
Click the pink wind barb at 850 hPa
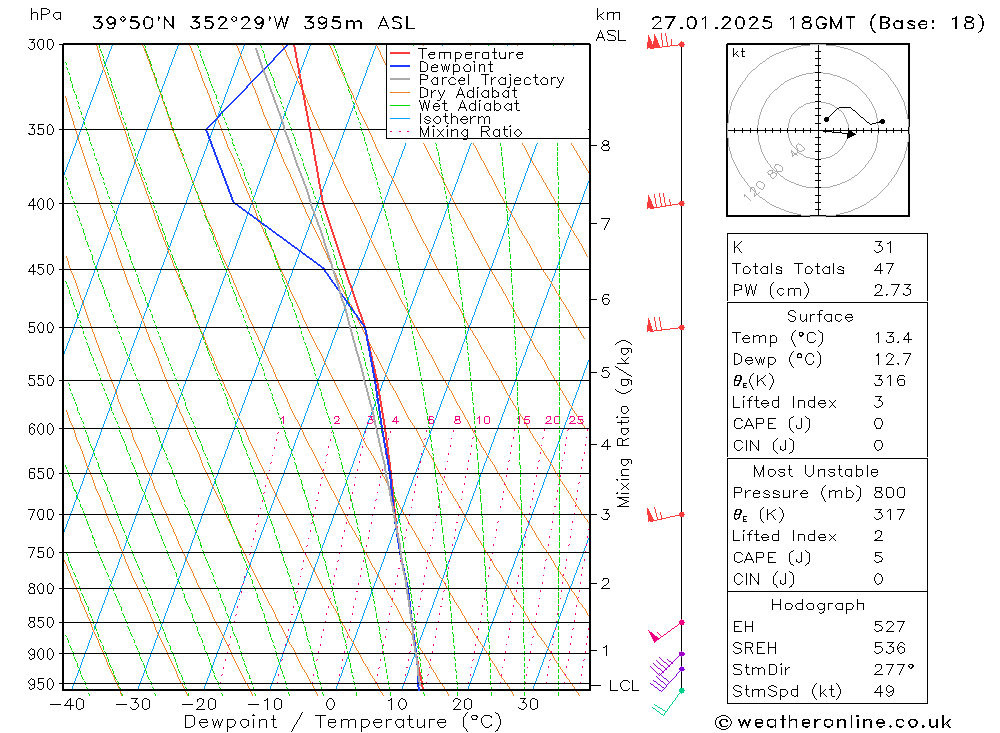tap(666, 631)
